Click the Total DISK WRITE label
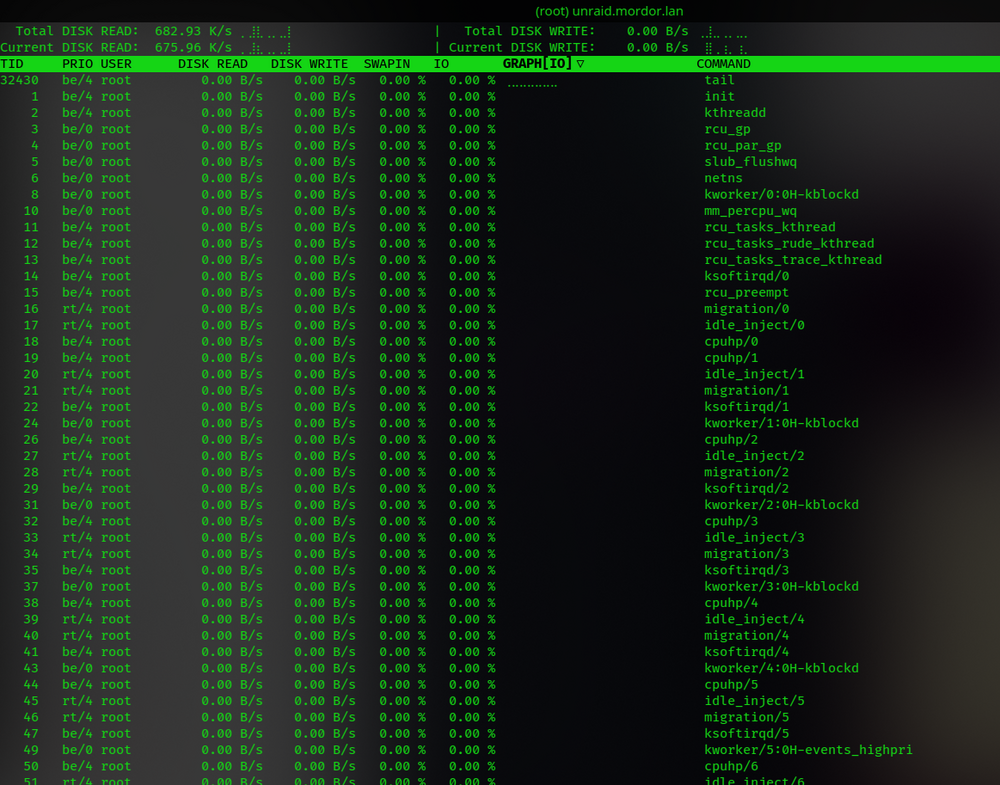Viewport: 1000px width, 785px height. coord(529,31)
